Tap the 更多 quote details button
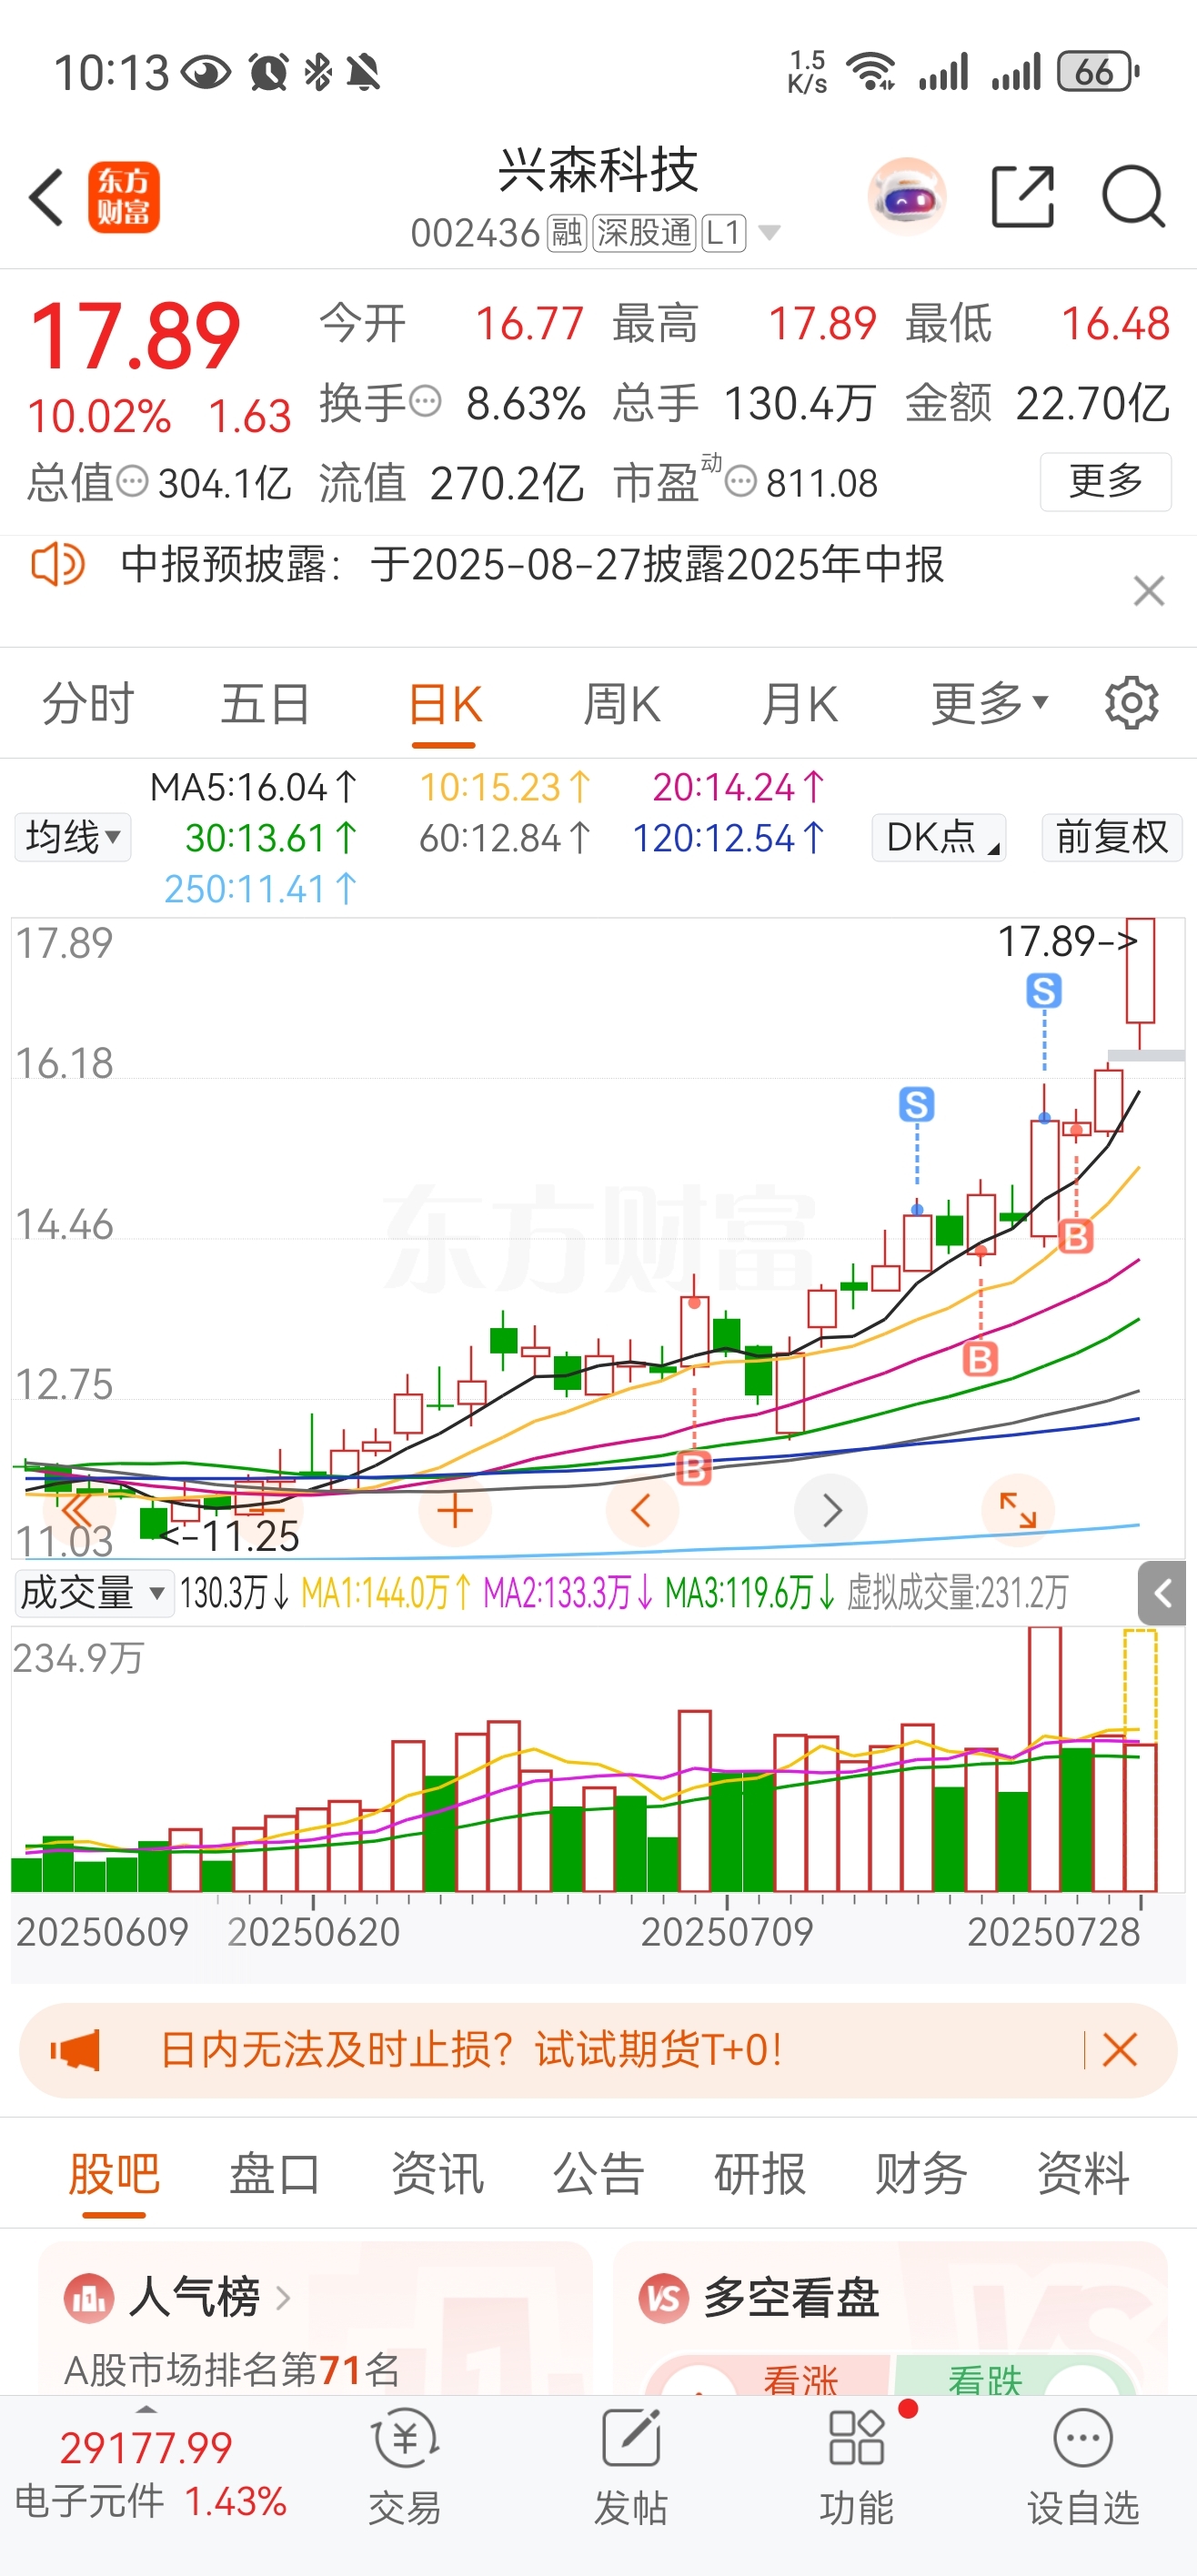Image resolution: width=1197 pixels, height=2576 pixels. point(1106,482)
